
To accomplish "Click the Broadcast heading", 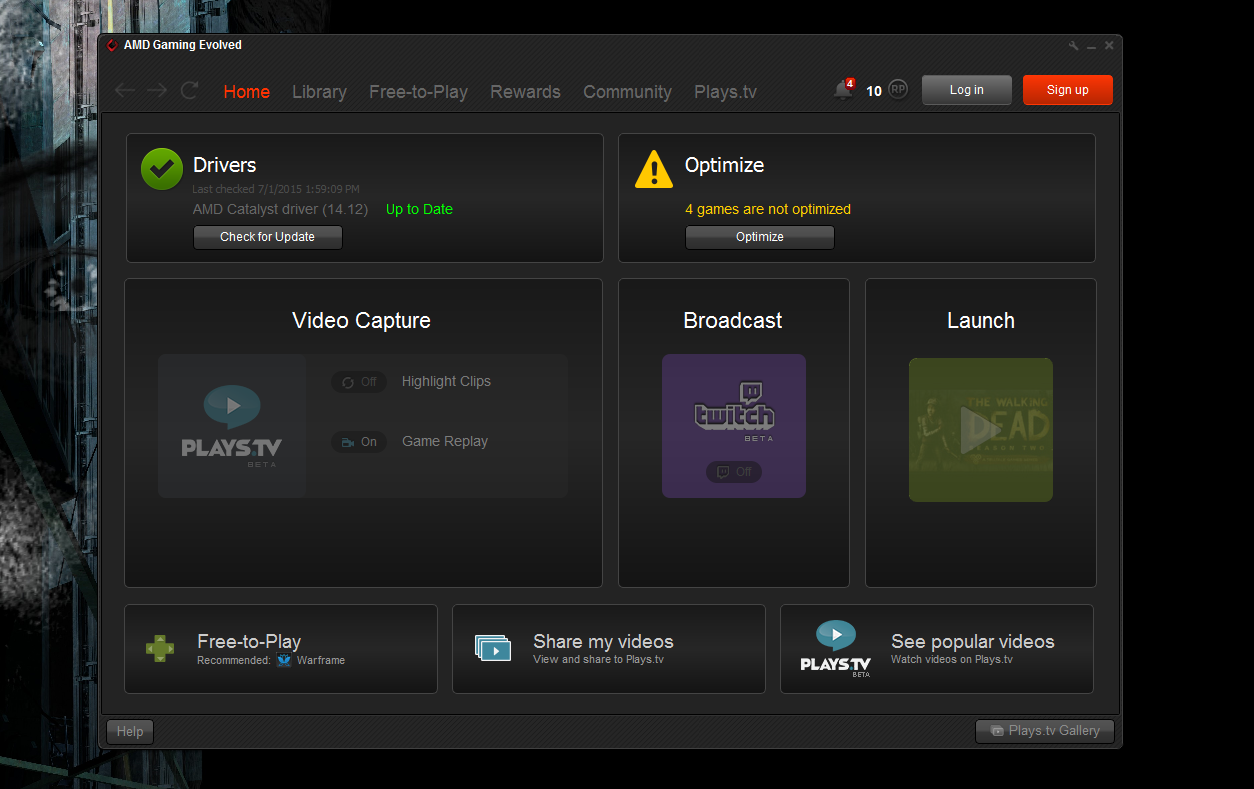I will pos(733,320).
